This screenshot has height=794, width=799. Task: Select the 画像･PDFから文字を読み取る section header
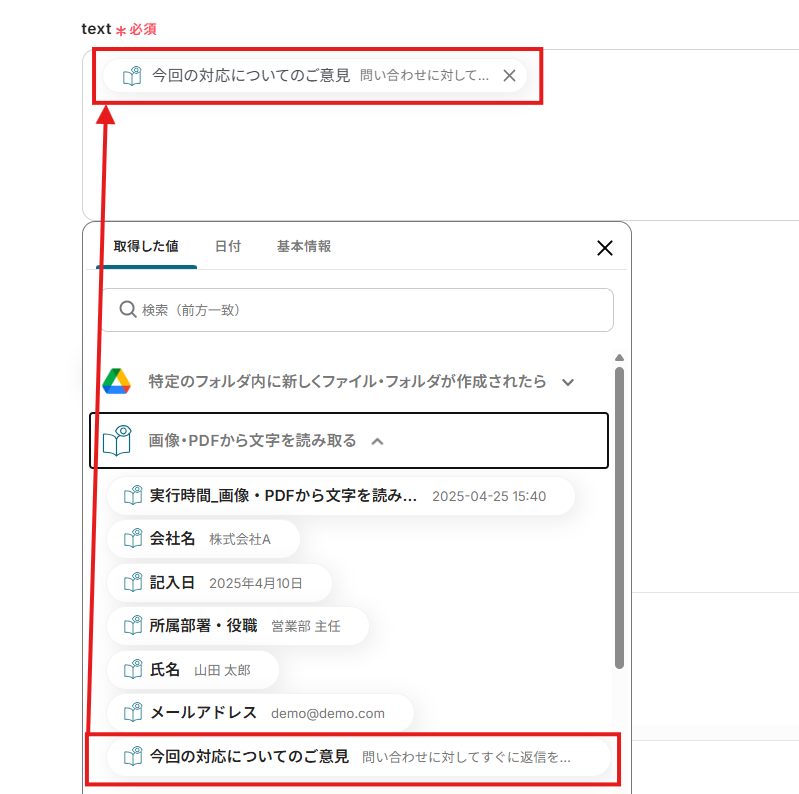(252, 441)
